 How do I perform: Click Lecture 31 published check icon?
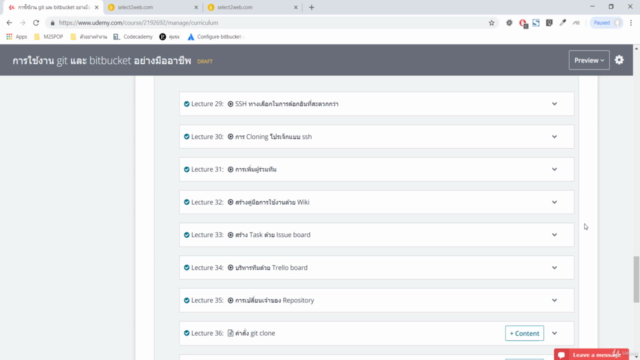pyautogui.click(x=187, y=169)
